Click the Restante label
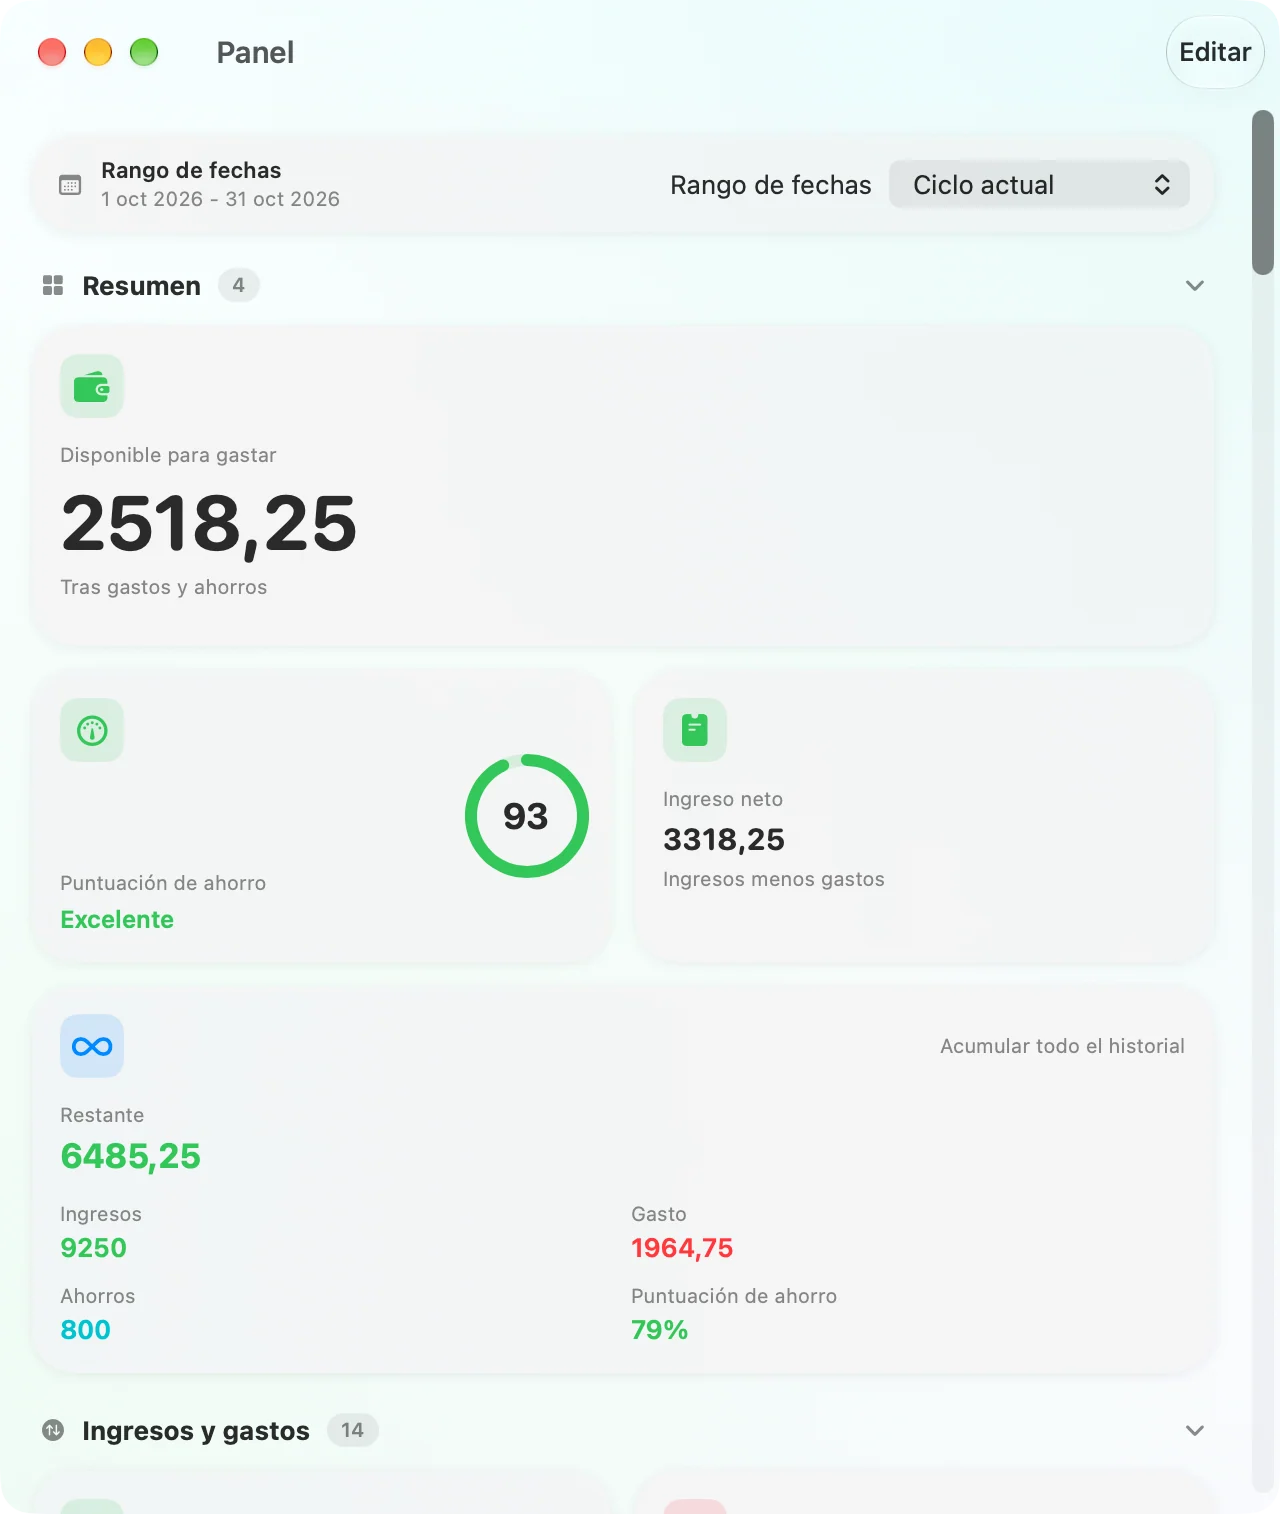Image resolution: width=1280 pixels, height=1514 pixels. tap(102, 1115)
